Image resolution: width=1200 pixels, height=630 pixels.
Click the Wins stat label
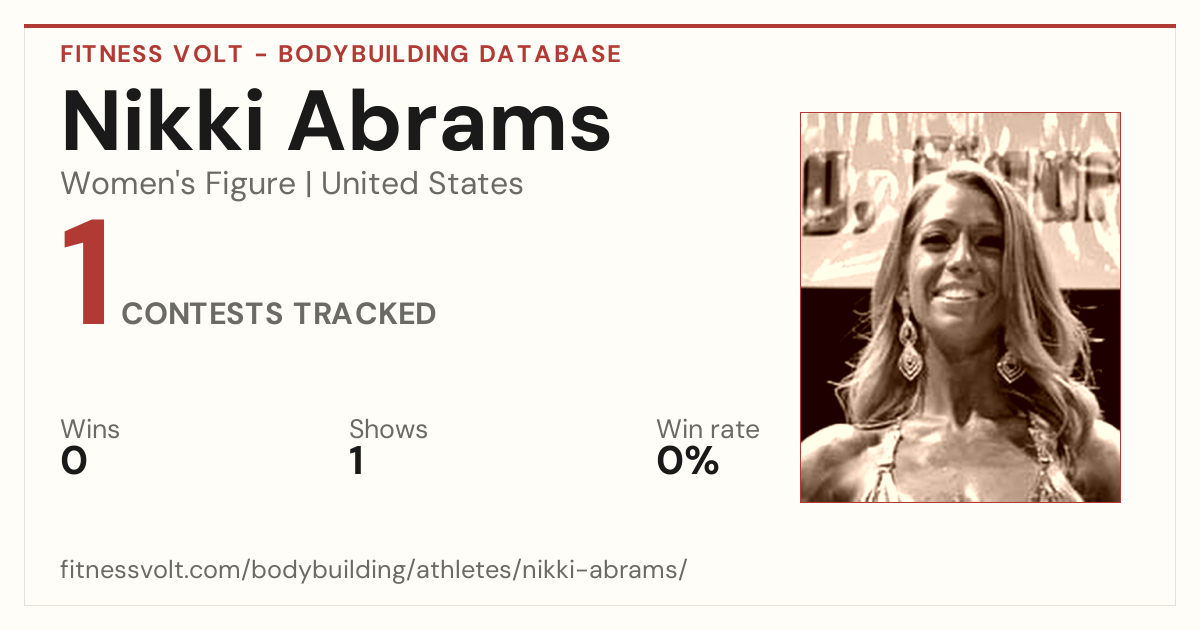tap(90, 429)
